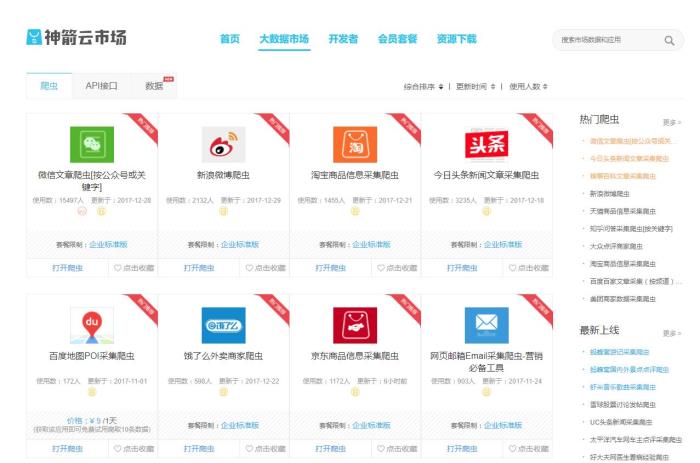700x463 pixels.
Task: Open 天猫商品信息采集爬虫 in sidebar
Action: (x=623, y=211)
